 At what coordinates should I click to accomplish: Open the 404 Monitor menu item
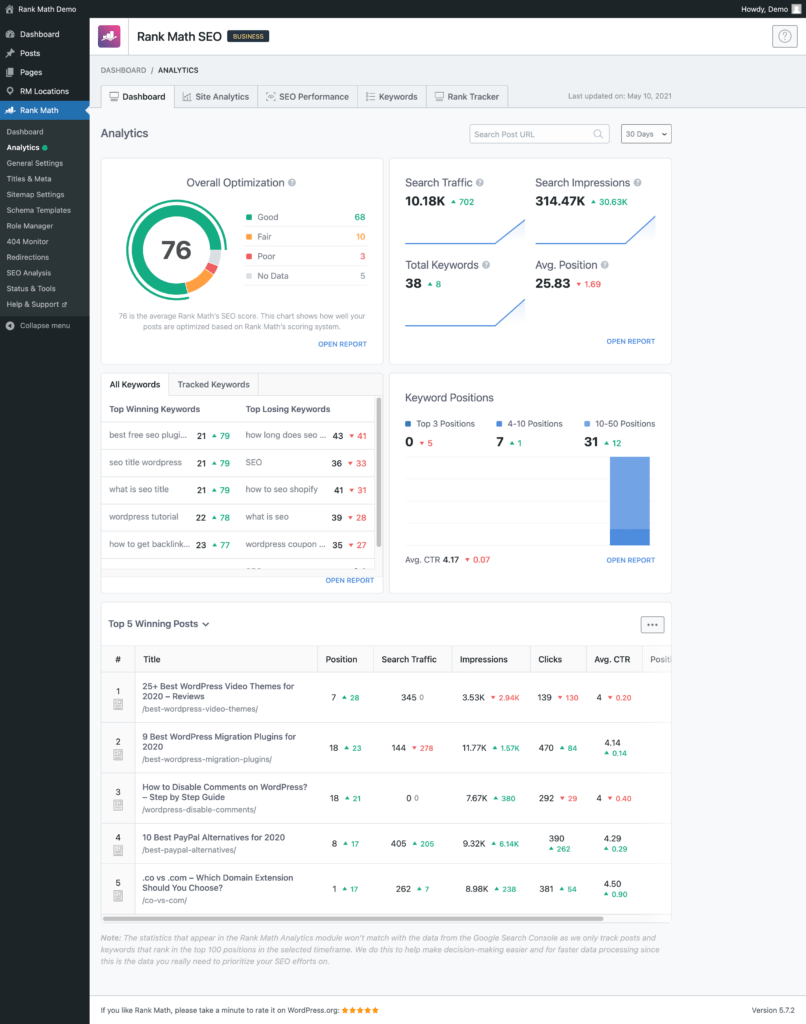tap(27, 242)
